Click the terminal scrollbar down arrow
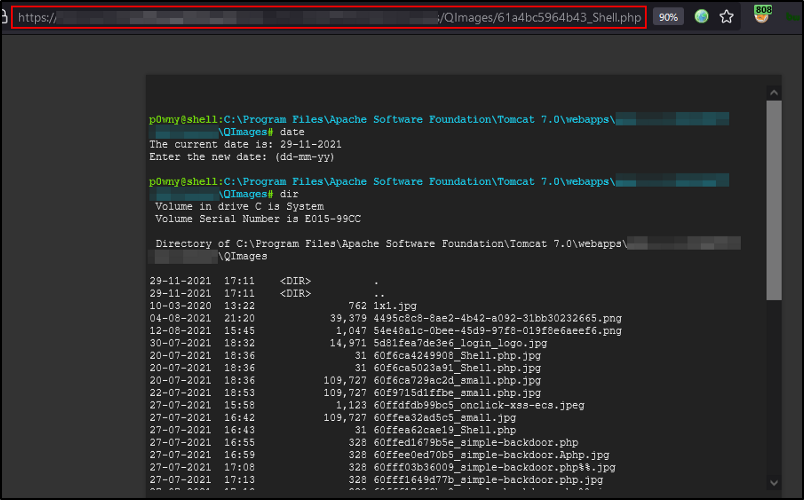Viewport: 804px width, 500px height. [x=774, y=483]
